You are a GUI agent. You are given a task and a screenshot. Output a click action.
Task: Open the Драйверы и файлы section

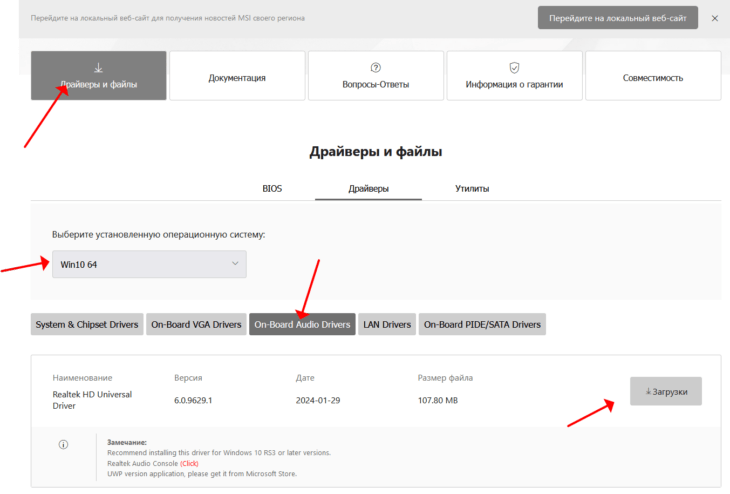click(99, 75)
